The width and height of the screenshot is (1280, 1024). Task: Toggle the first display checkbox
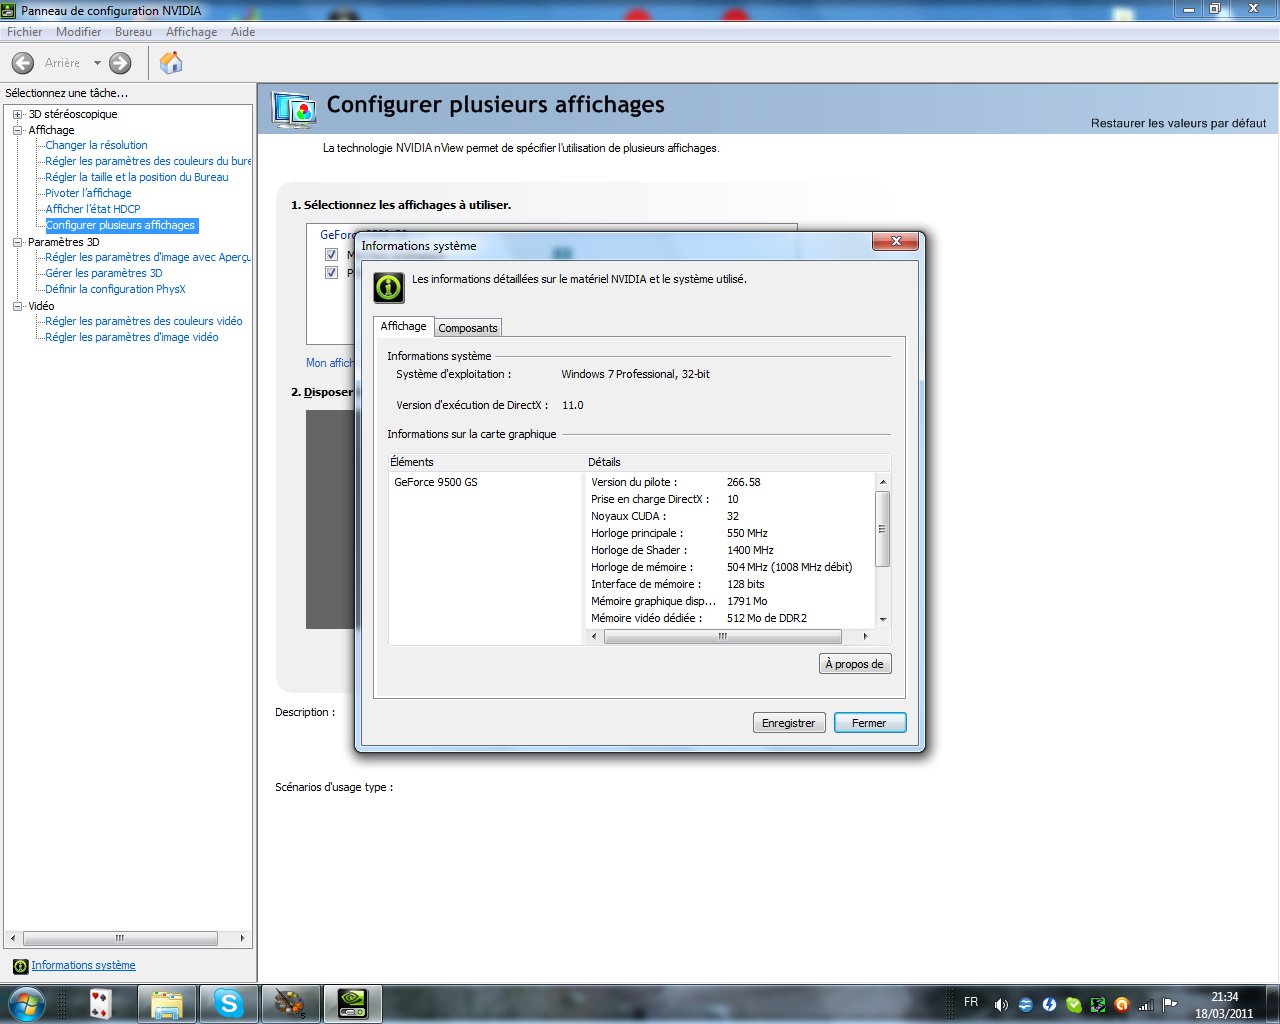click(x=331, y=255)
